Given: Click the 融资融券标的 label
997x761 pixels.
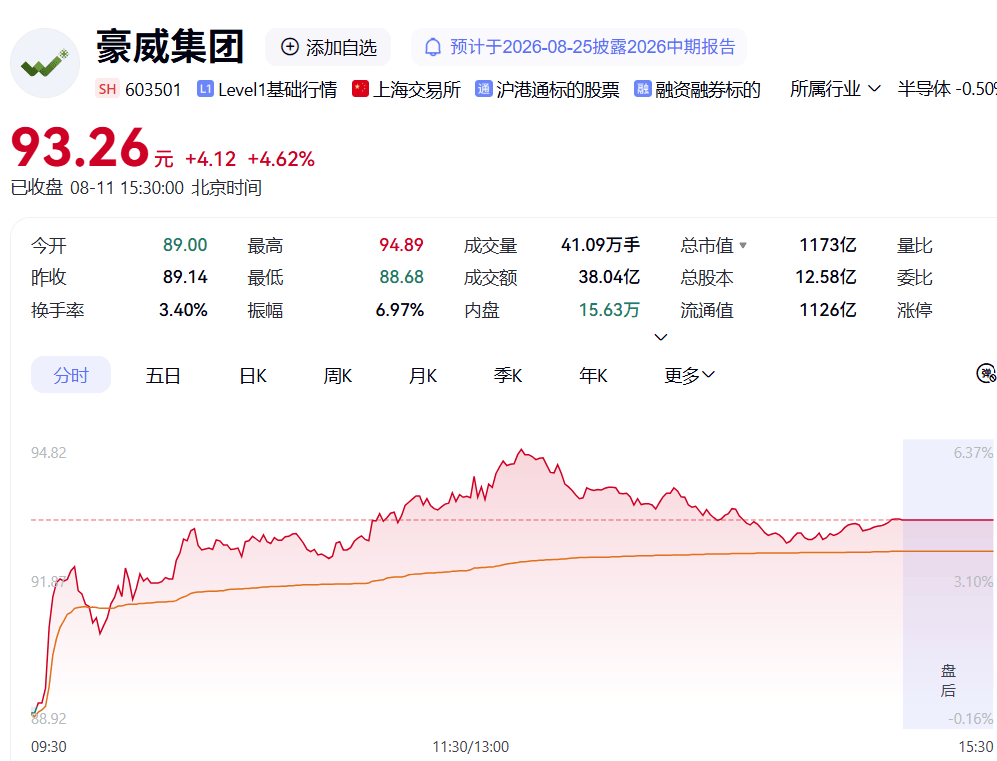Looking at the screenshot, I should tap(708, 90).
